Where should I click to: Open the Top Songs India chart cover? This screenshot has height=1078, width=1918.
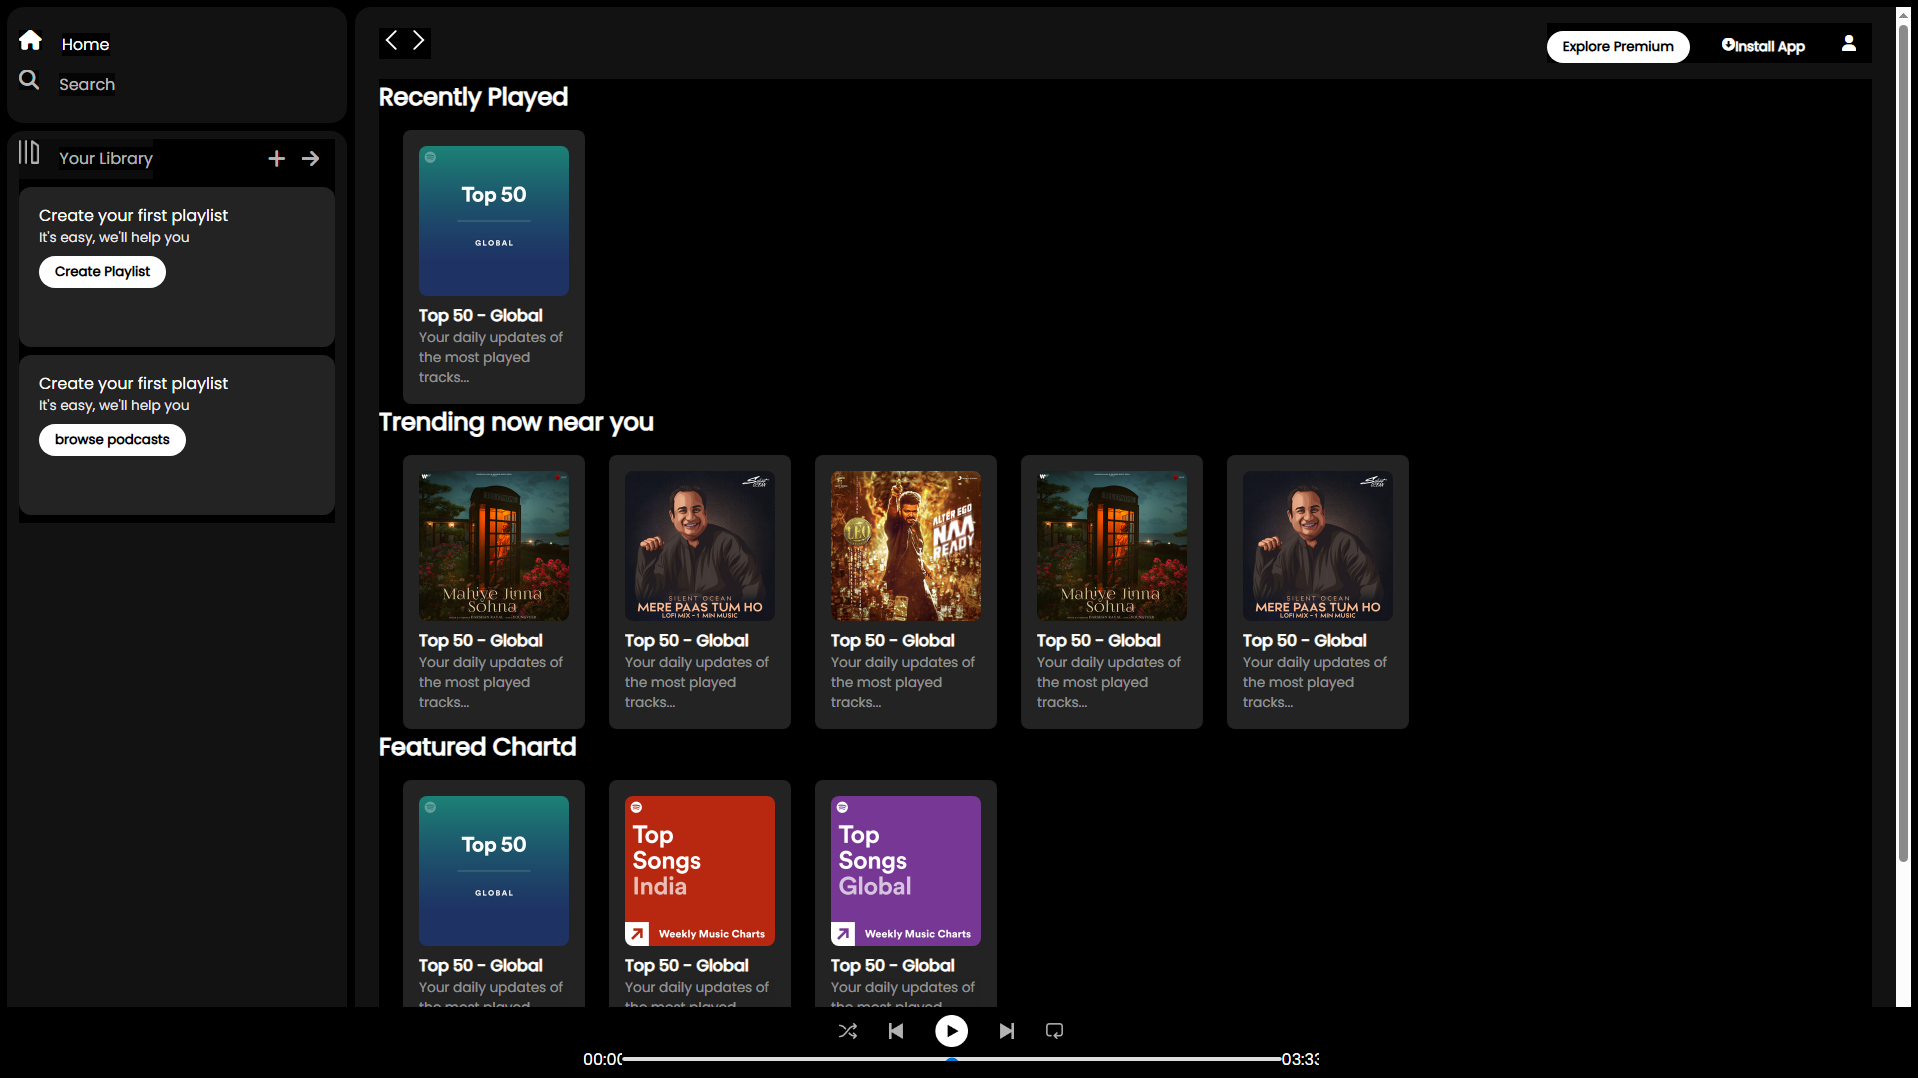[700, 871]
